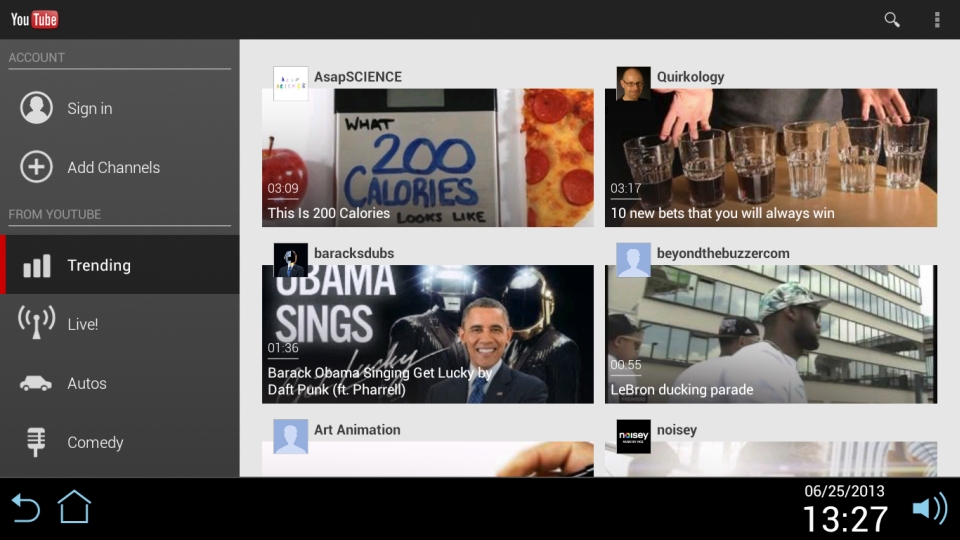
Task: Open Quirkology channel name link
Action: pos(690,77)
